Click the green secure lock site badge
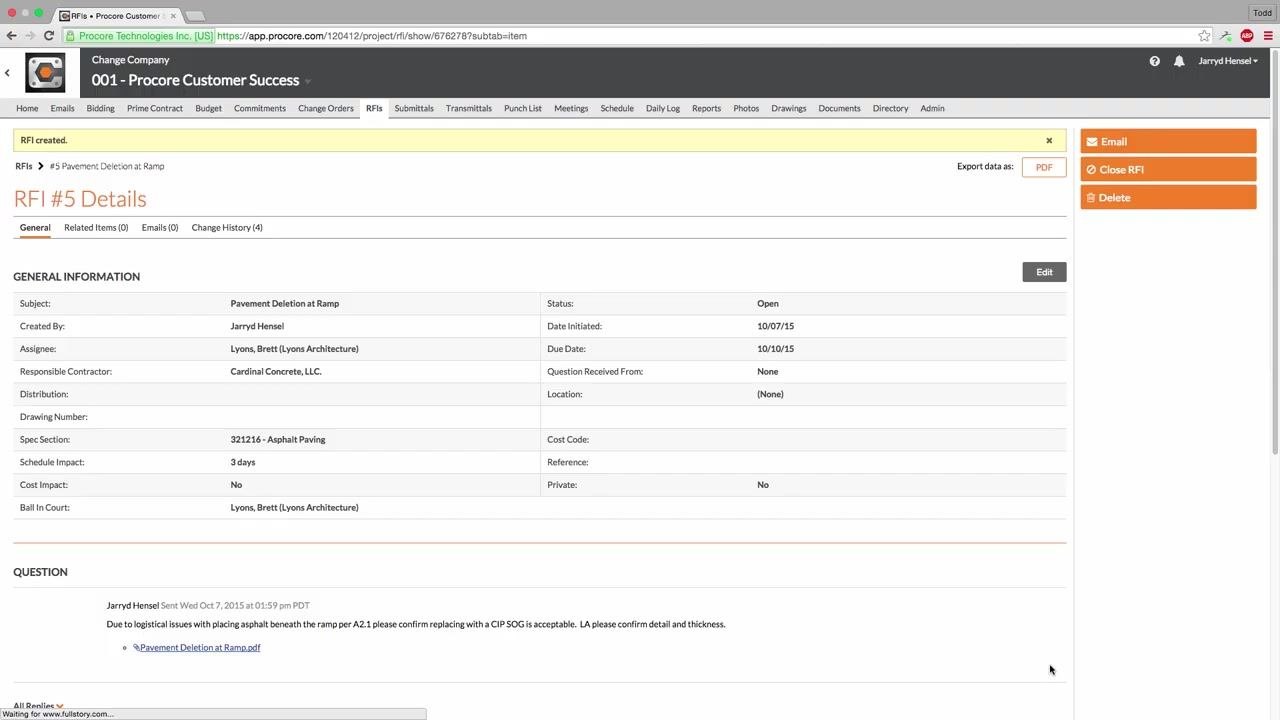Image resolution: width=1280 pixels, height=720 pixels. [x=140, y=36]
